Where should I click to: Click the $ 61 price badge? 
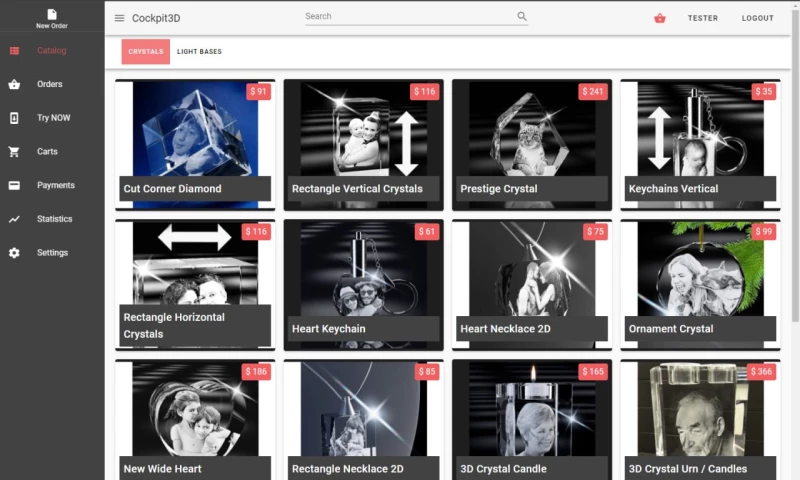point(427,232)
